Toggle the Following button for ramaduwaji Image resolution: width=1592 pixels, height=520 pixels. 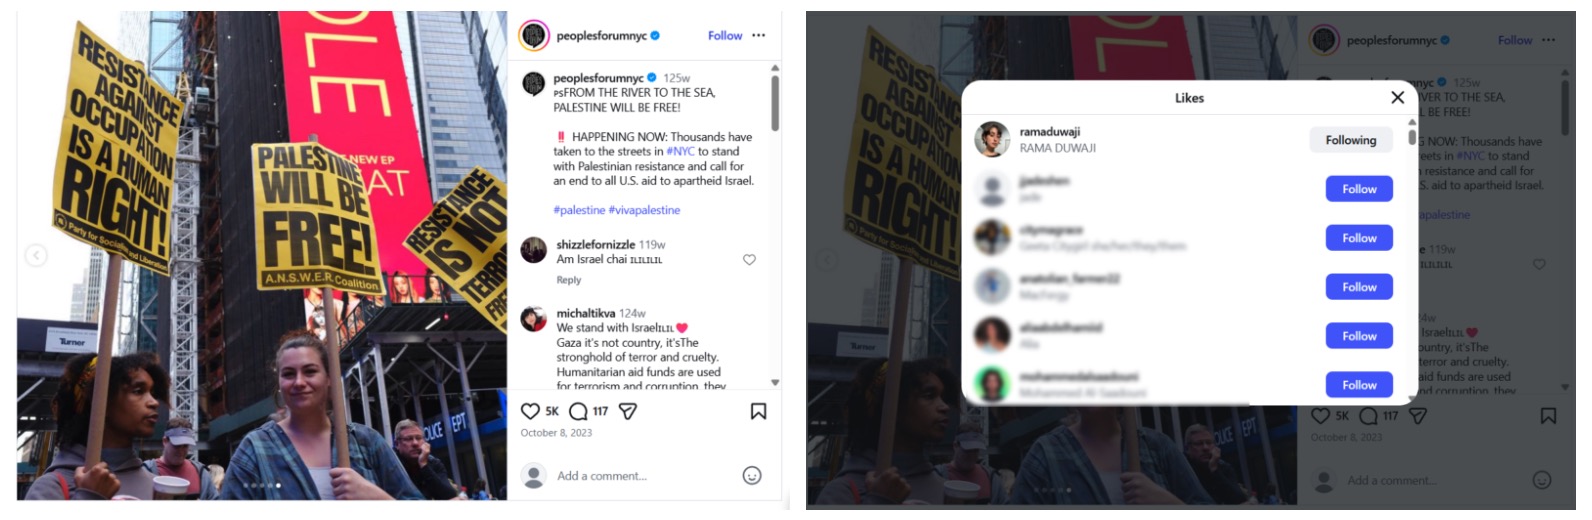coord(1350,140)
